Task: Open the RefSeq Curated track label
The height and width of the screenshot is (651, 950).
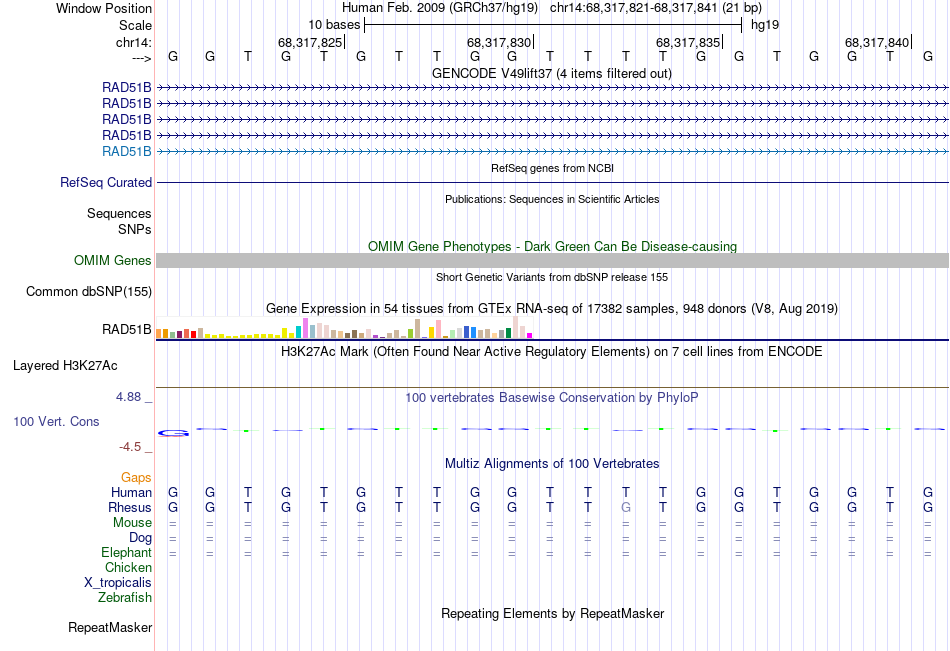Action: point(106,182)
